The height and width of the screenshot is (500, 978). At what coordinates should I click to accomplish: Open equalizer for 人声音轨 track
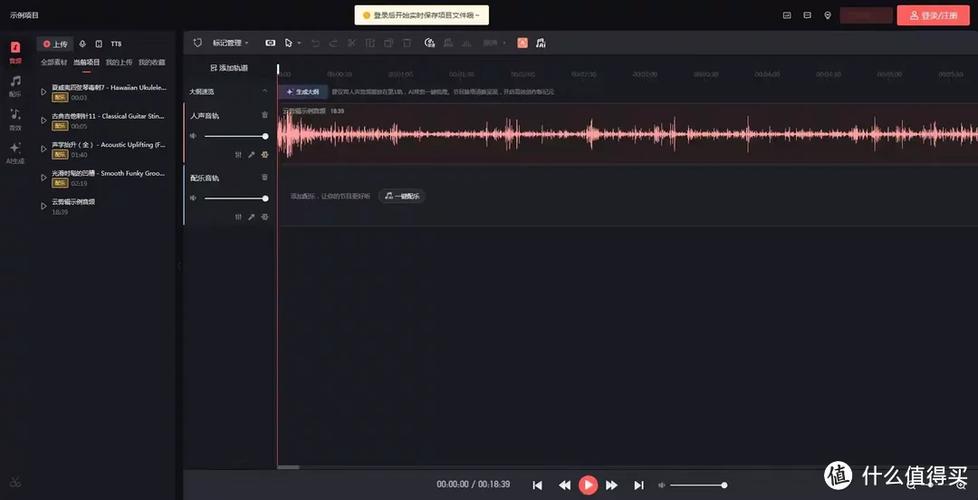(x=238, y=155)
